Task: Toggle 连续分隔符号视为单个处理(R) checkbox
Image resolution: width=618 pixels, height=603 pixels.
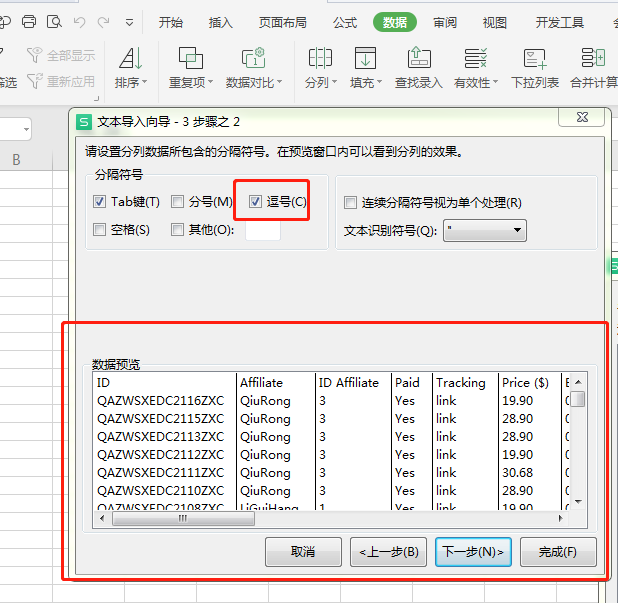Action: (x=350, y=203)
